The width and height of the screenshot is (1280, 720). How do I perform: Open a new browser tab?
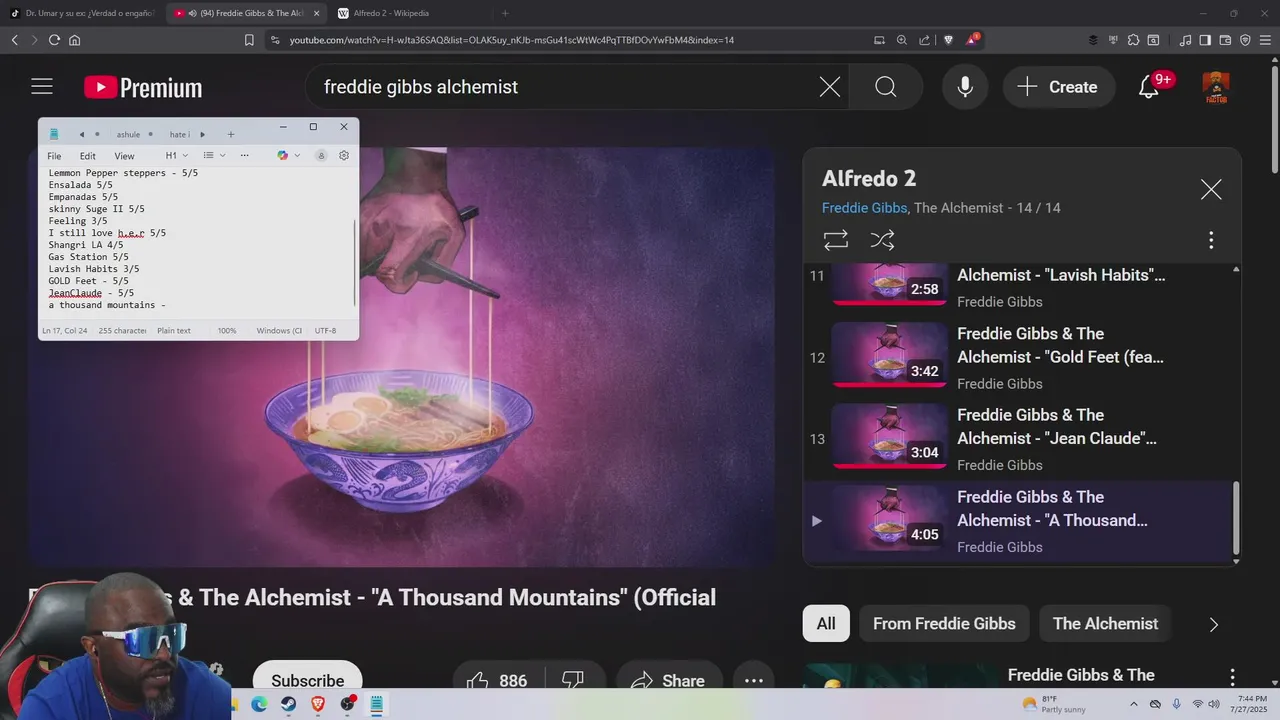[x=505, y=13]
